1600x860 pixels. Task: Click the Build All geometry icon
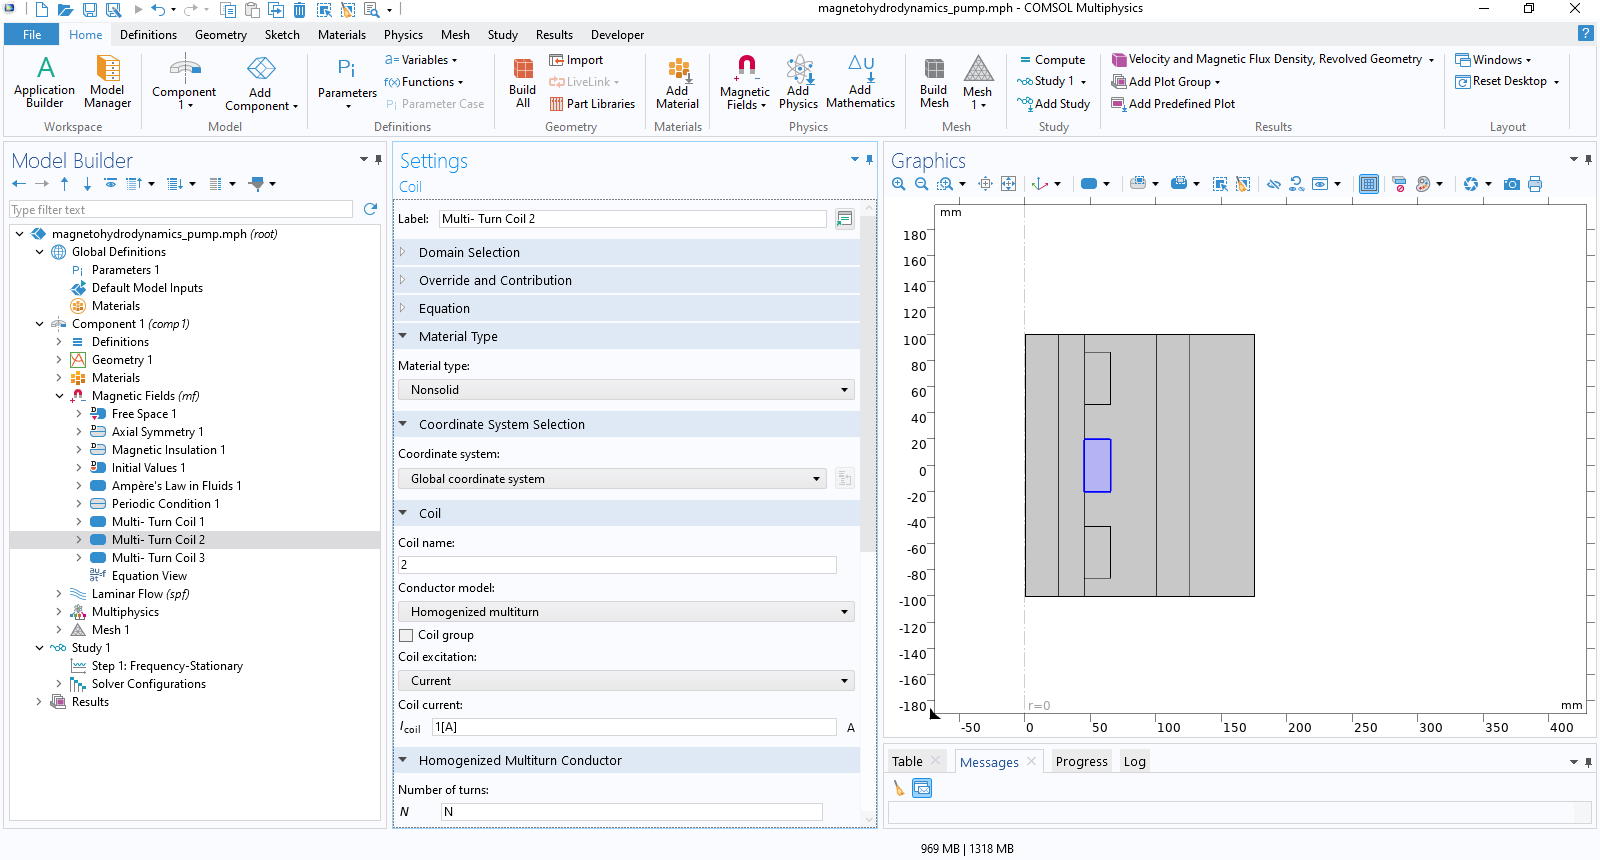[522, 81]
